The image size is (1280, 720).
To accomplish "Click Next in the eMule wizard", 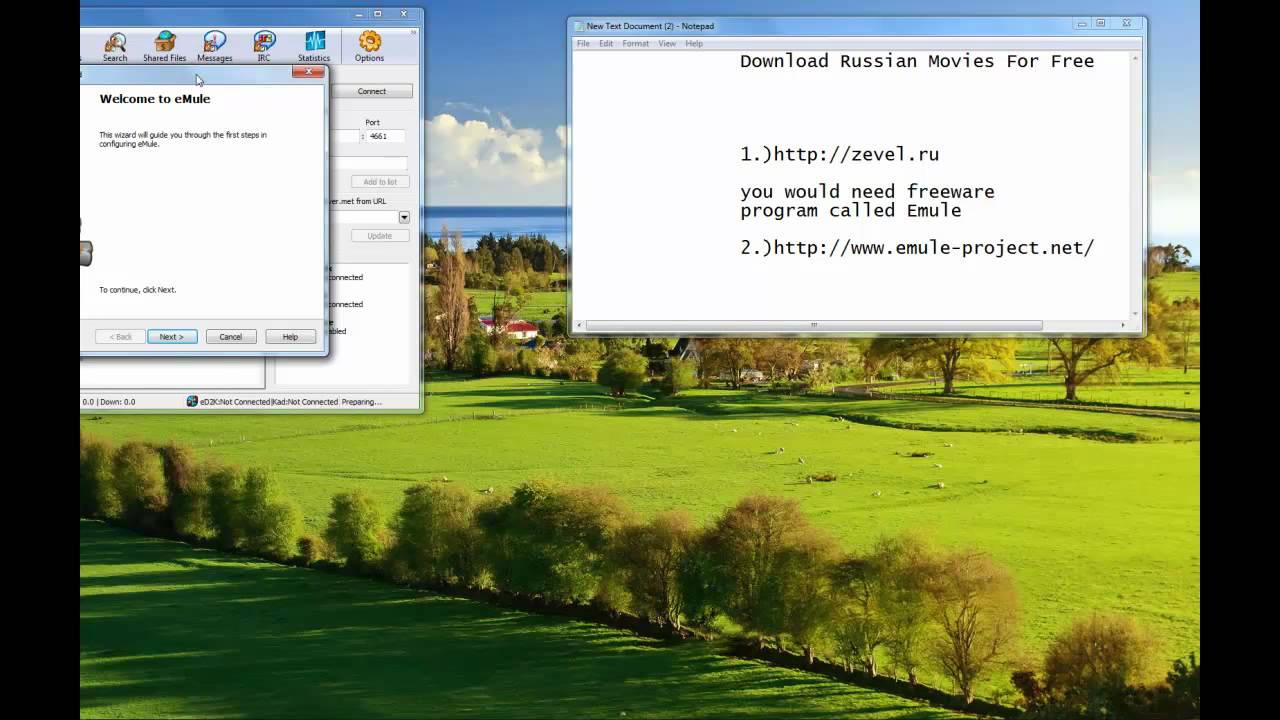I will [172, 337].
